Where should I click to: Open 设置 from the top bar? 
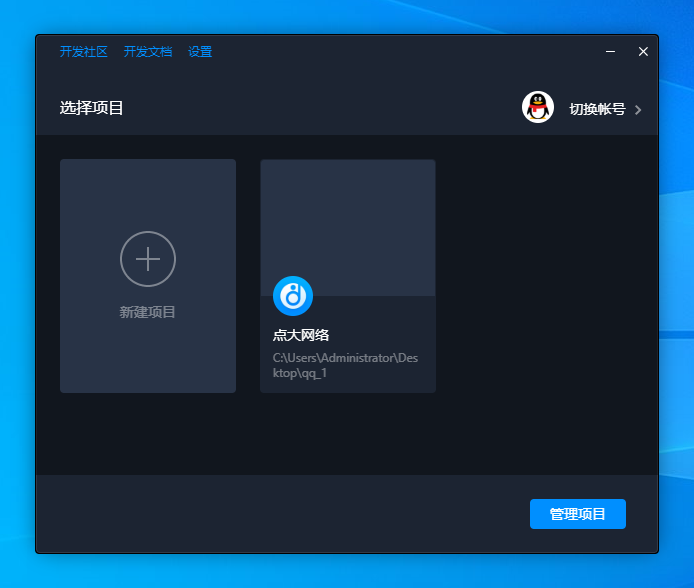pyautogui.click(x=200, y=52)
